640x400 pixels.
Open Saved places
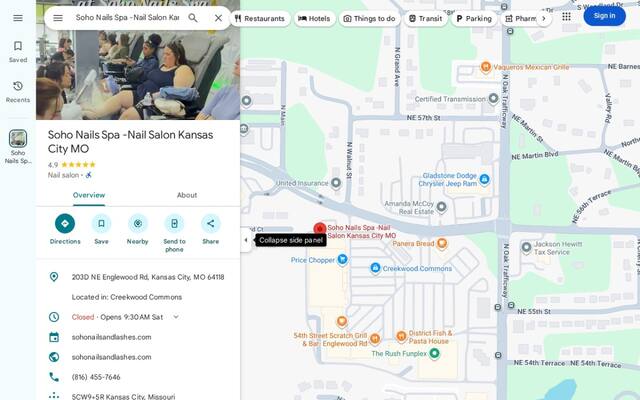(18, 51)
